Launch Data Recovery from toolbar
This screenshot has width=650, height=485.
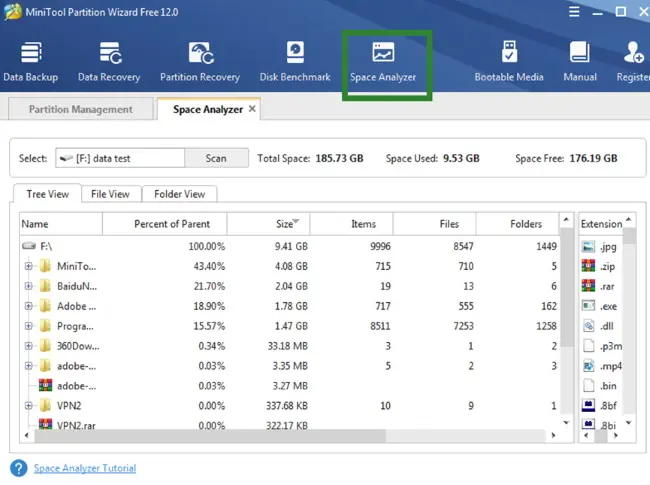[109, 61]
